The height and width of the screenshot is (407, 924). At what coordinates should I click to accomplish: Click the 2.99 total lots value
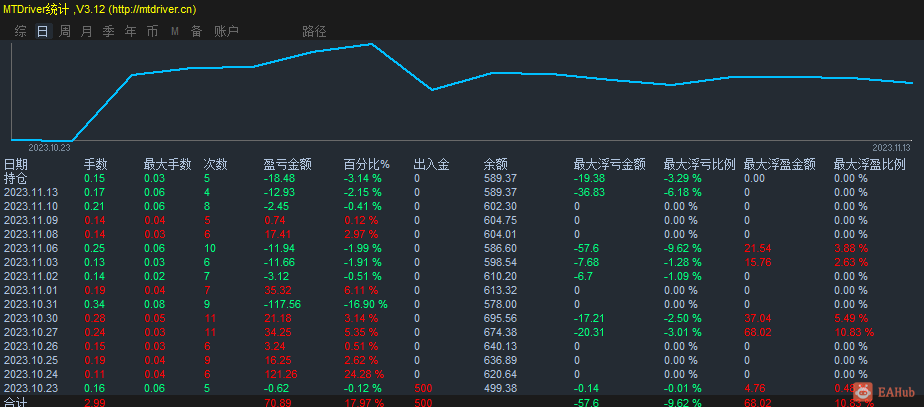94,402
